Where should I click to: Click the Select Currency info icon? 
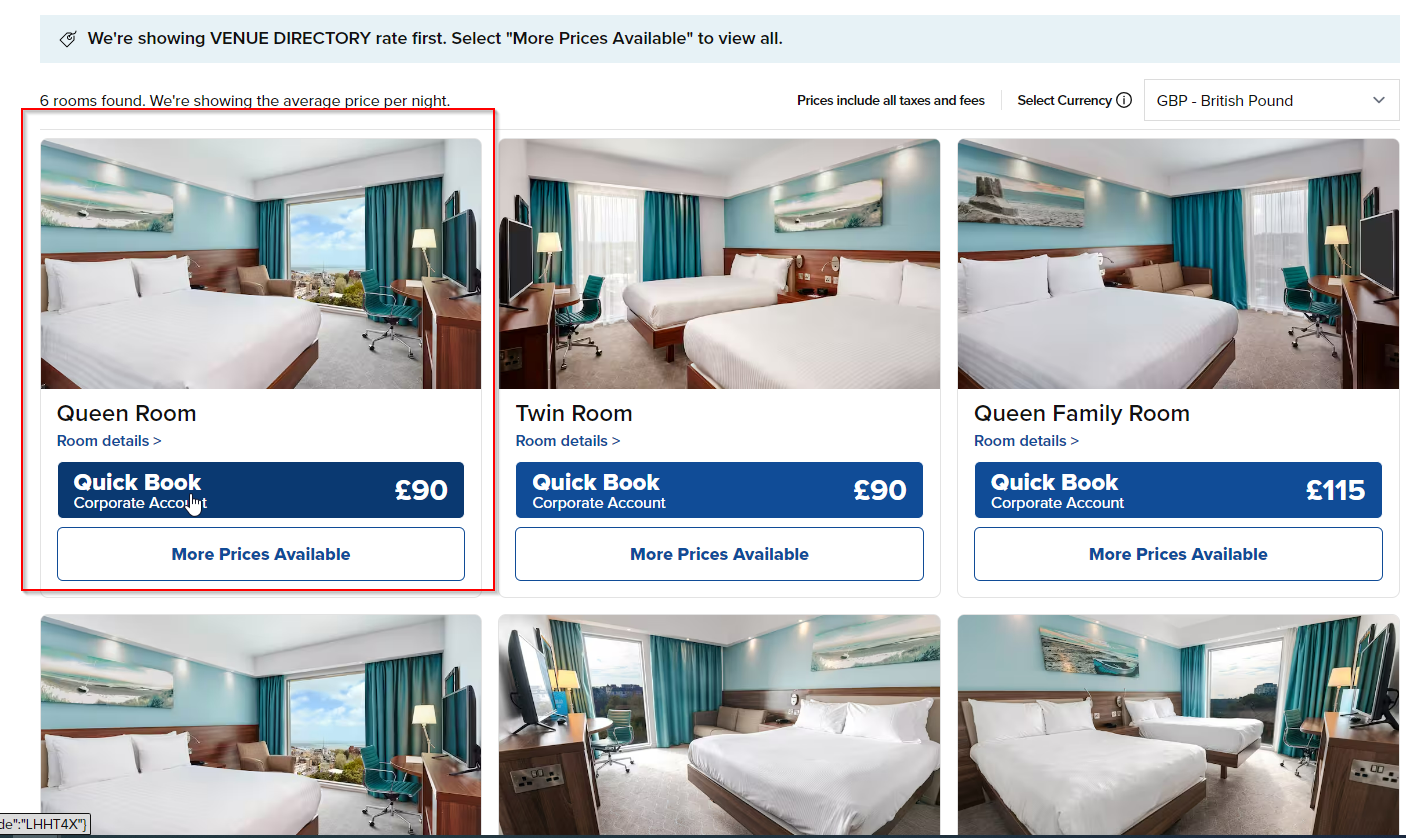(x=1124, y=100)
